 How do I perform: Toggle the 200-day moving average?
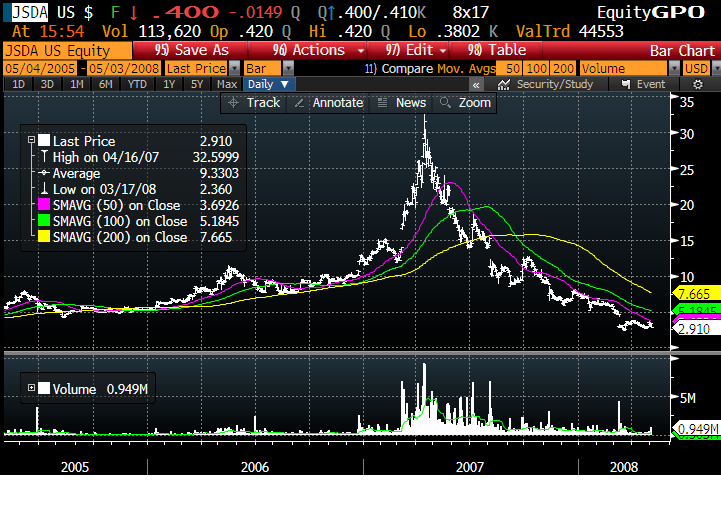pos(563,69)
